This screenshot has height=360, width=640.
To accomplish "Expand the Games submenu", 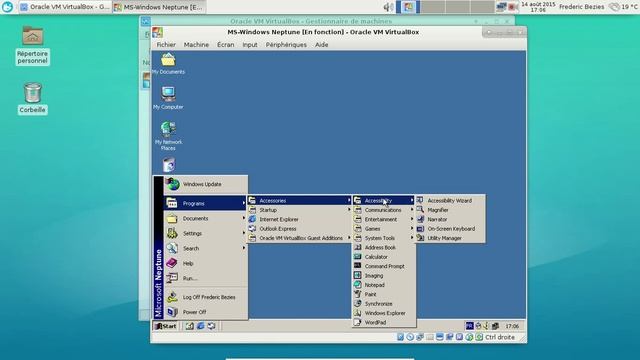I will [384, 229].
